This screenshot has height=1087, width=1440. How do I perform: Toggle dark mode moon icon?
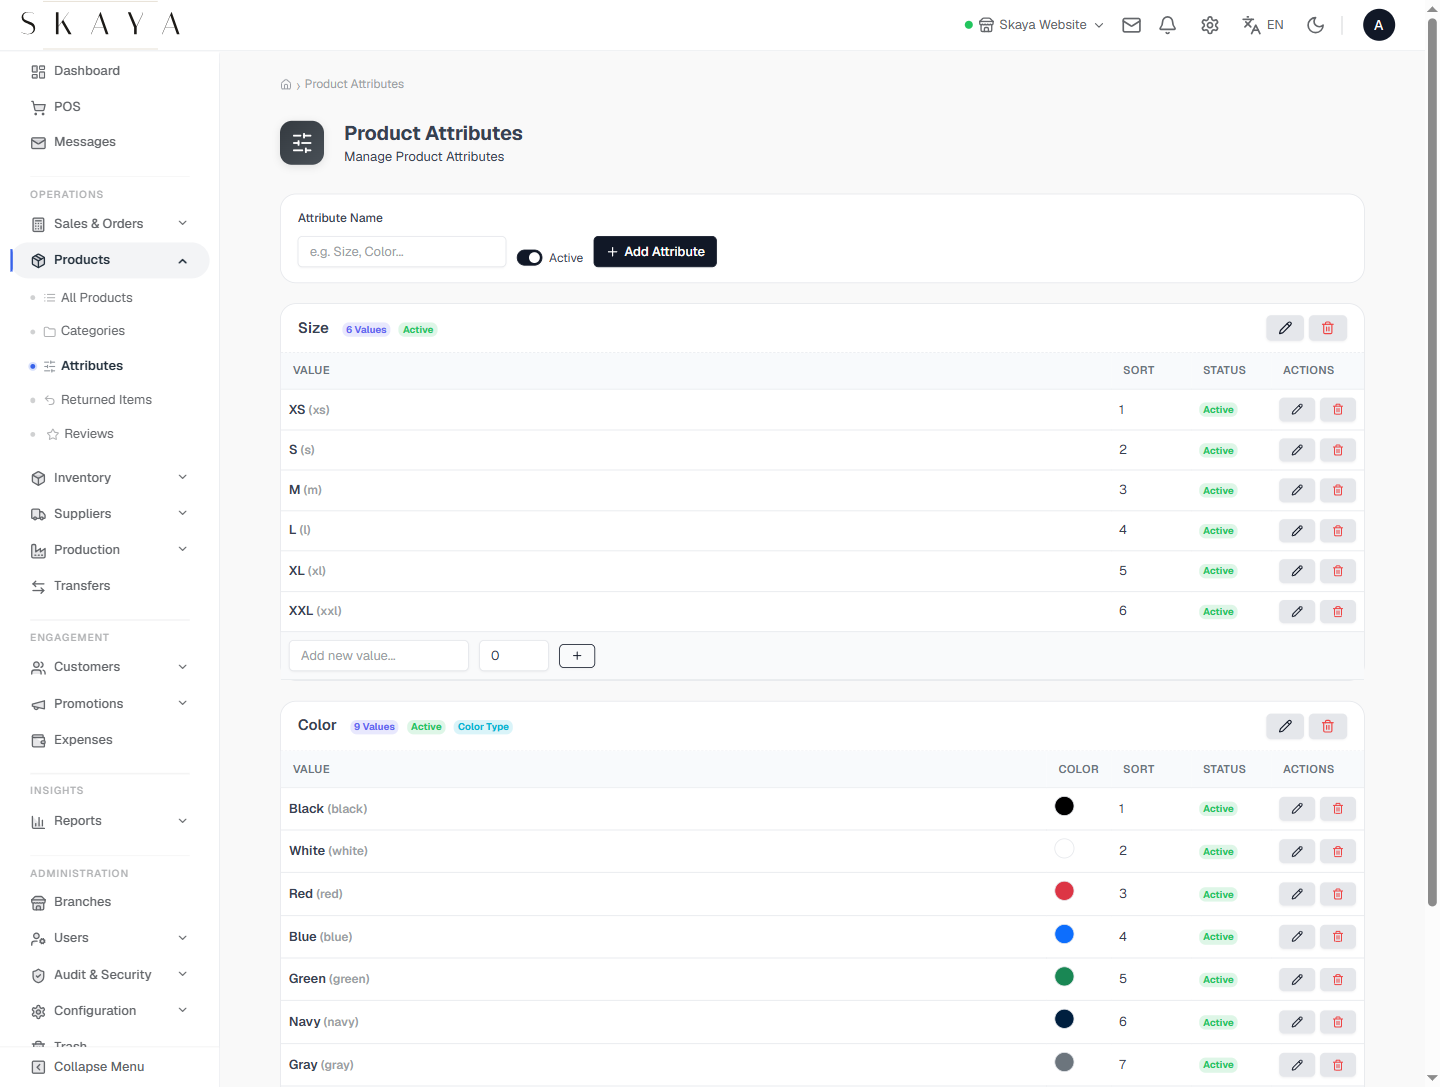[1316, 25]
